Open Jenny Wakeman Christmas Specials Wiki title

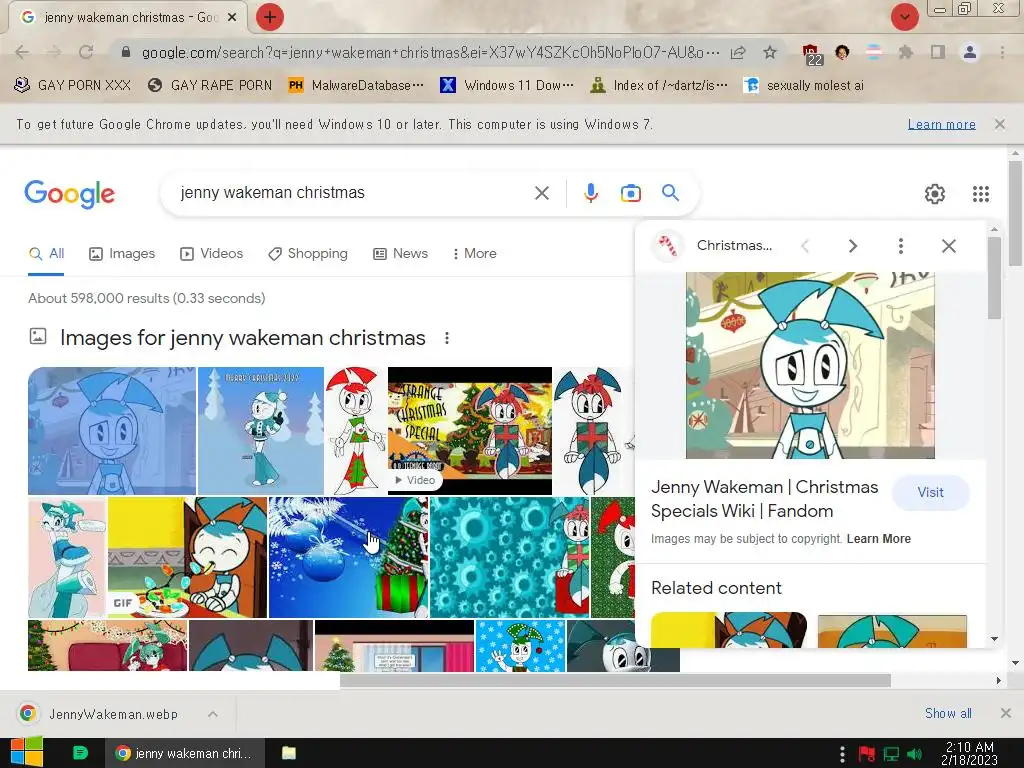764,499
